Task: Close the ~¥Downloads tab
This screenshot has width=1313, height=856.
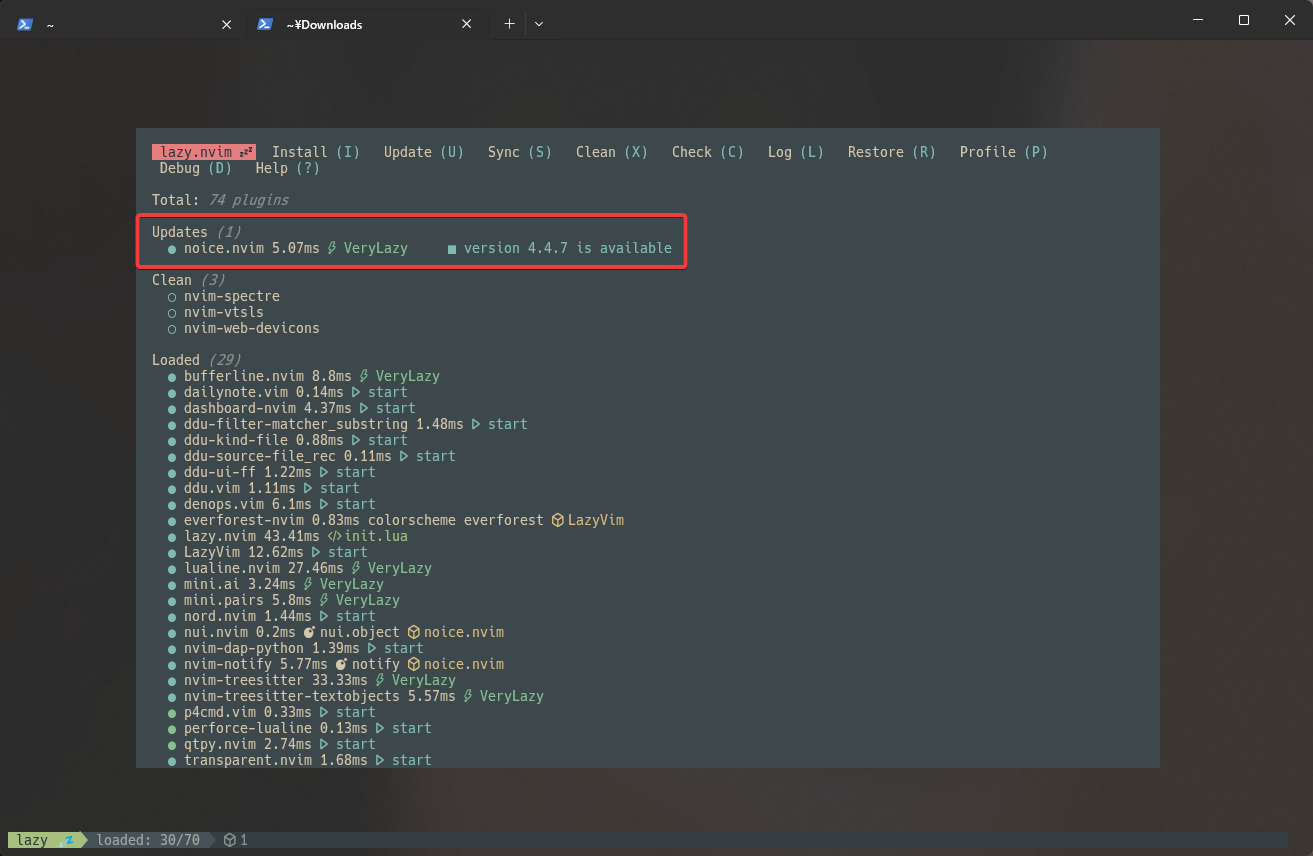Action: click(467, 24)
